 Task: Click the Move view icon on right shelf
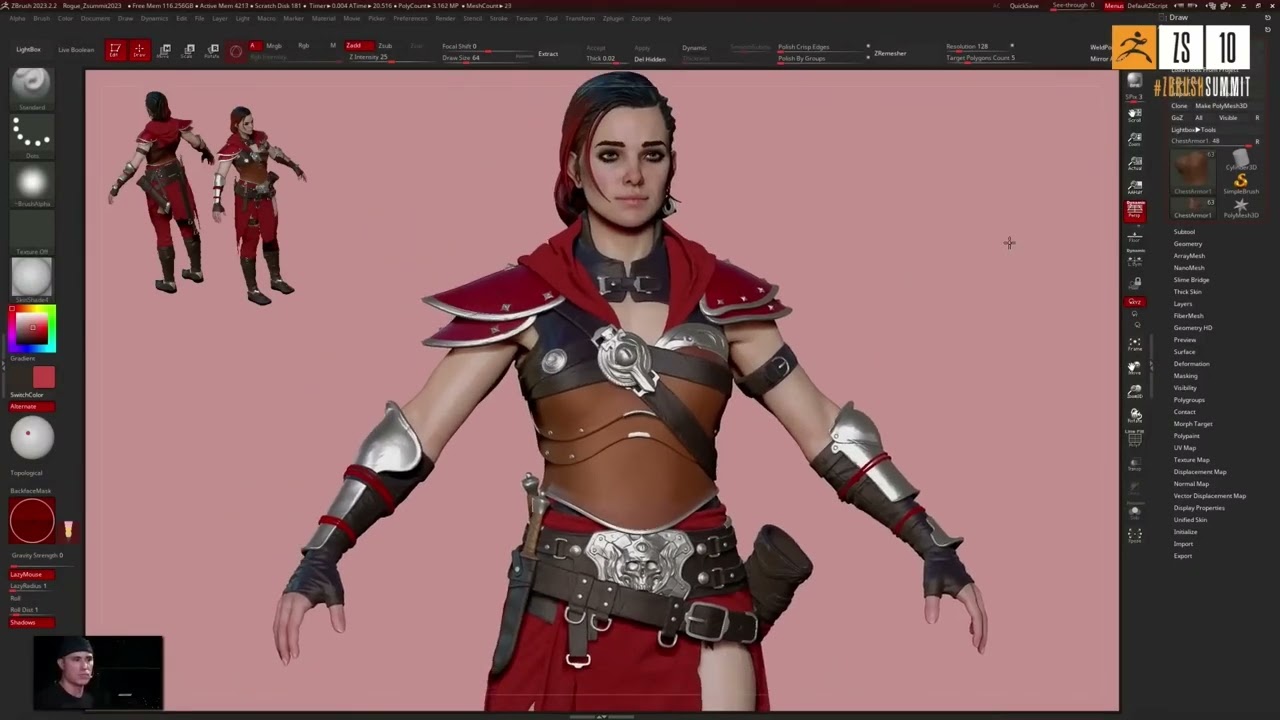1134,368
